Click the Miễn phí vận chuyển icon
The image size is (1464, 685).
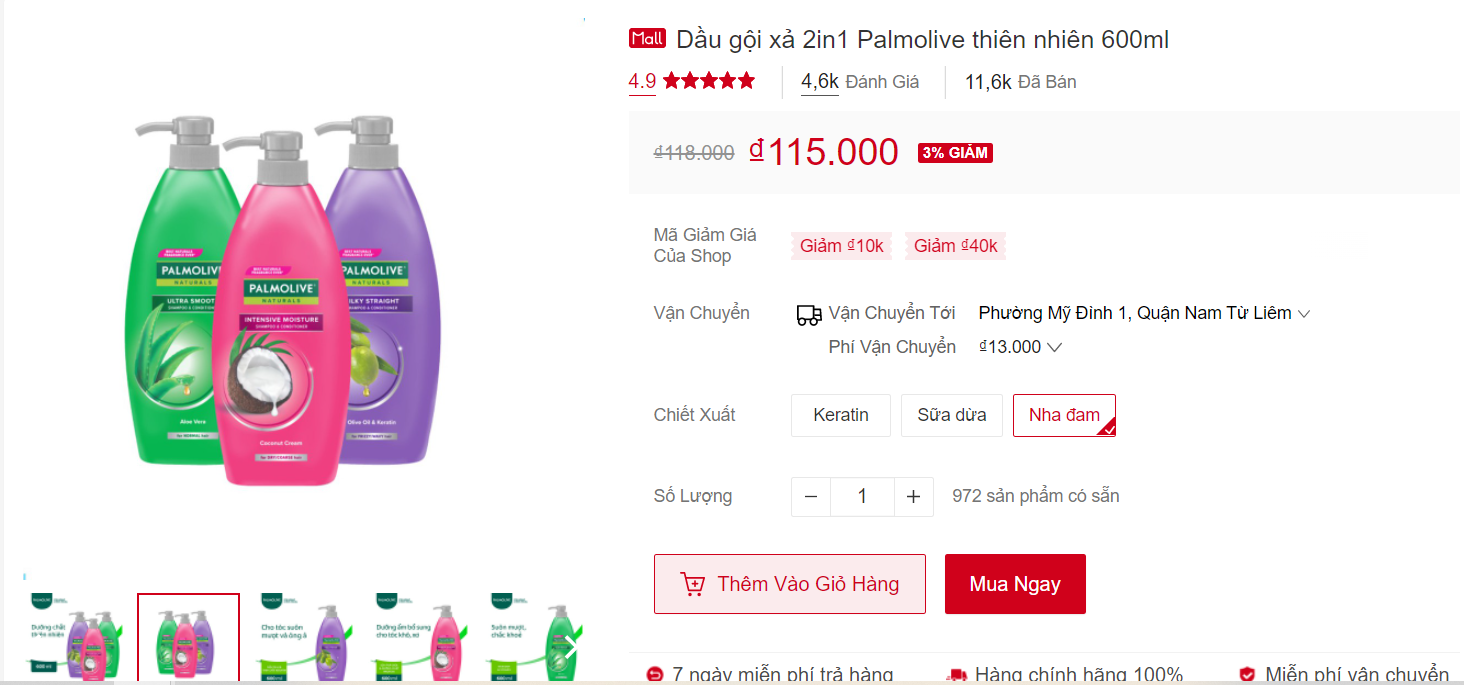tap(1246, 672)
